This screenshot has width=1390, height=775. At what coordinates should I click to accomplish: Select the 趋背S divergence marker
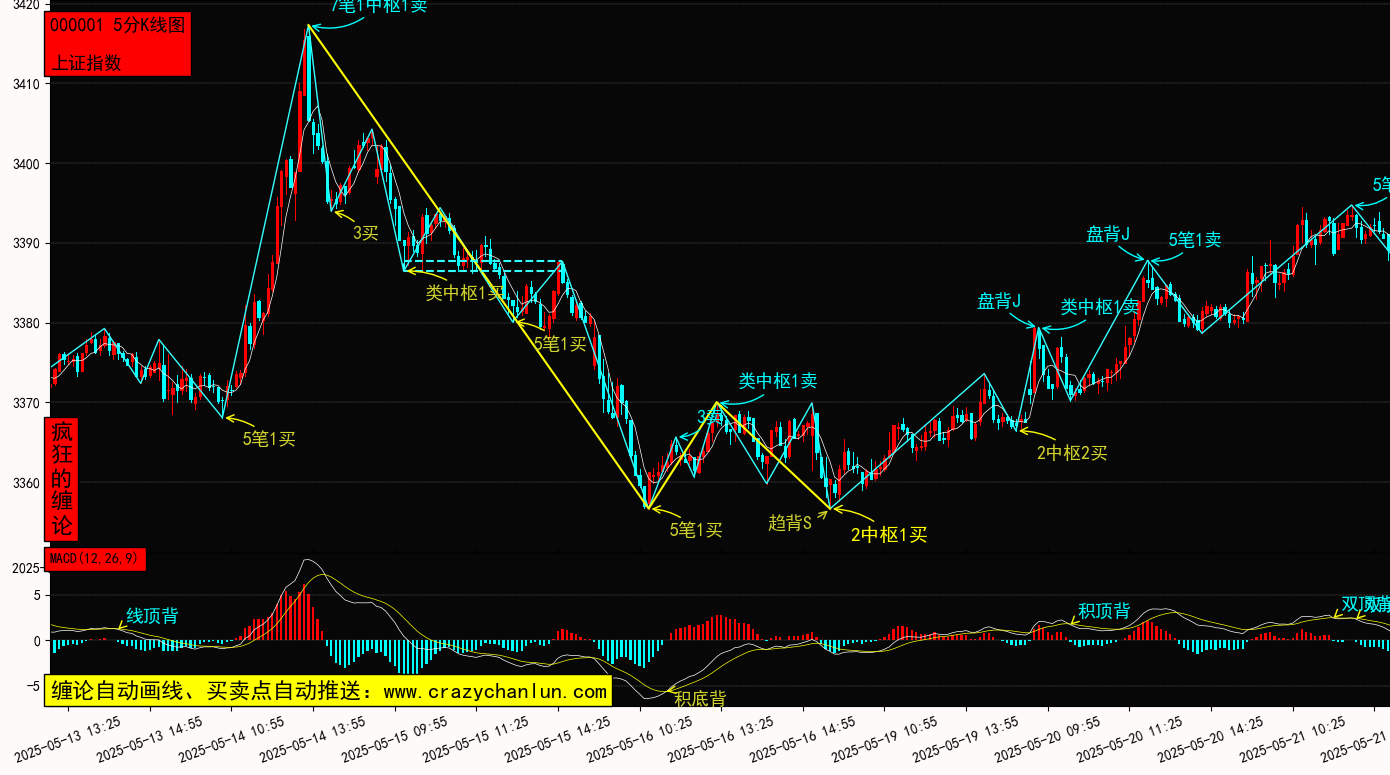(x=789, y=522)
